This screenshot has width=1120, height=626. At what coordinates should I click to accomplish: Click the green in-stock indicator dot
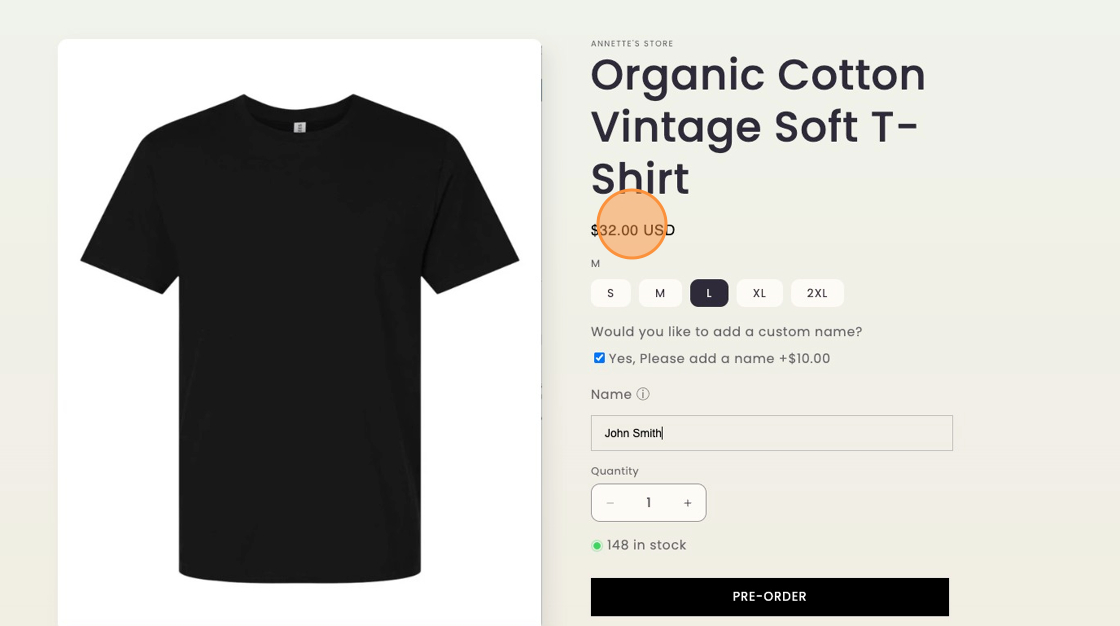[597, 546]
